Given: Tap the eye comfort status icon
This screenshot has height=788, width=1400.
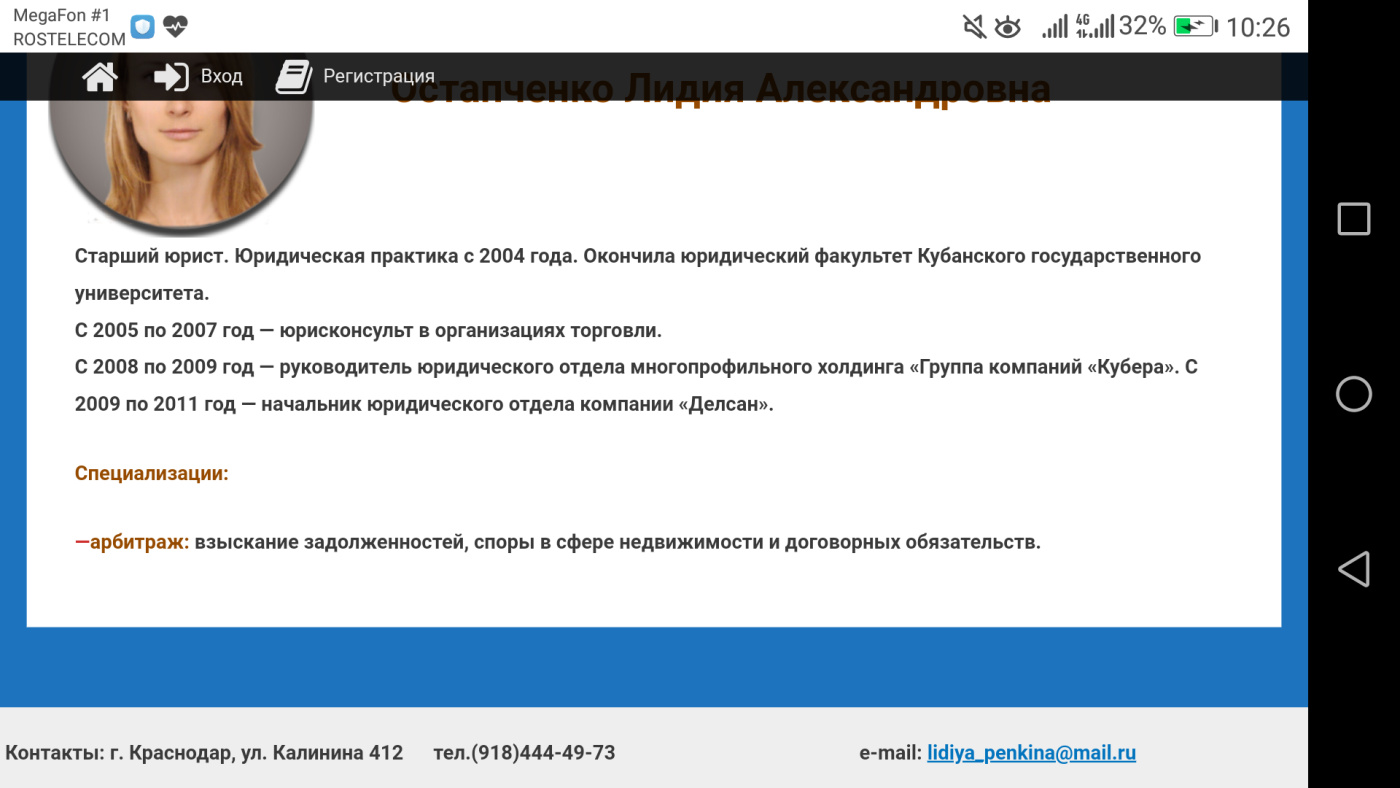Looking at the screenshot, I should click(x=1007, y=27).
